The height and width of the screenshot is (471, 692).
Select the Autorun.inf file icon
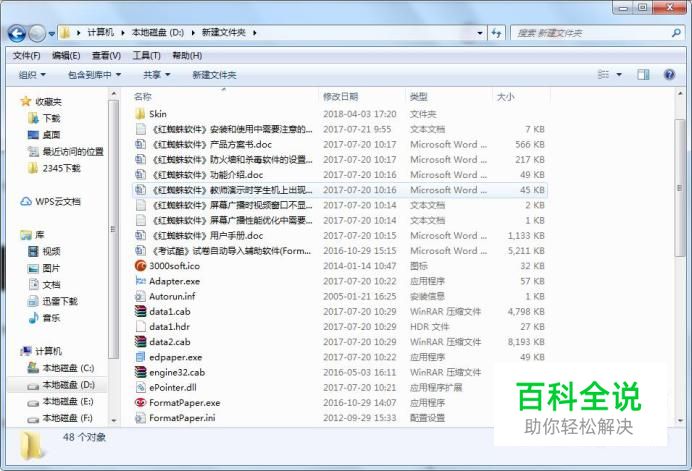[140, 296]
